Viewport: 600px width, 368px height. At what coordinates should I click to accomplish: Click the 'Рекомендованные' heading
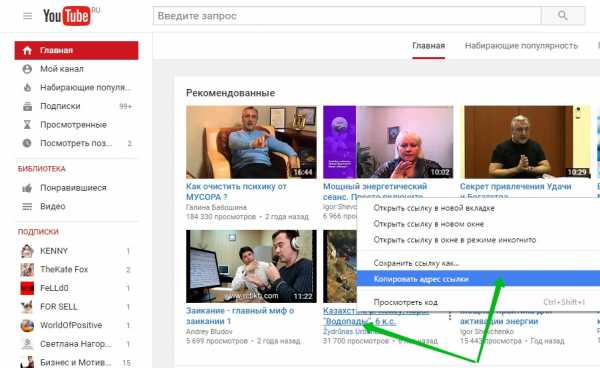230,93
